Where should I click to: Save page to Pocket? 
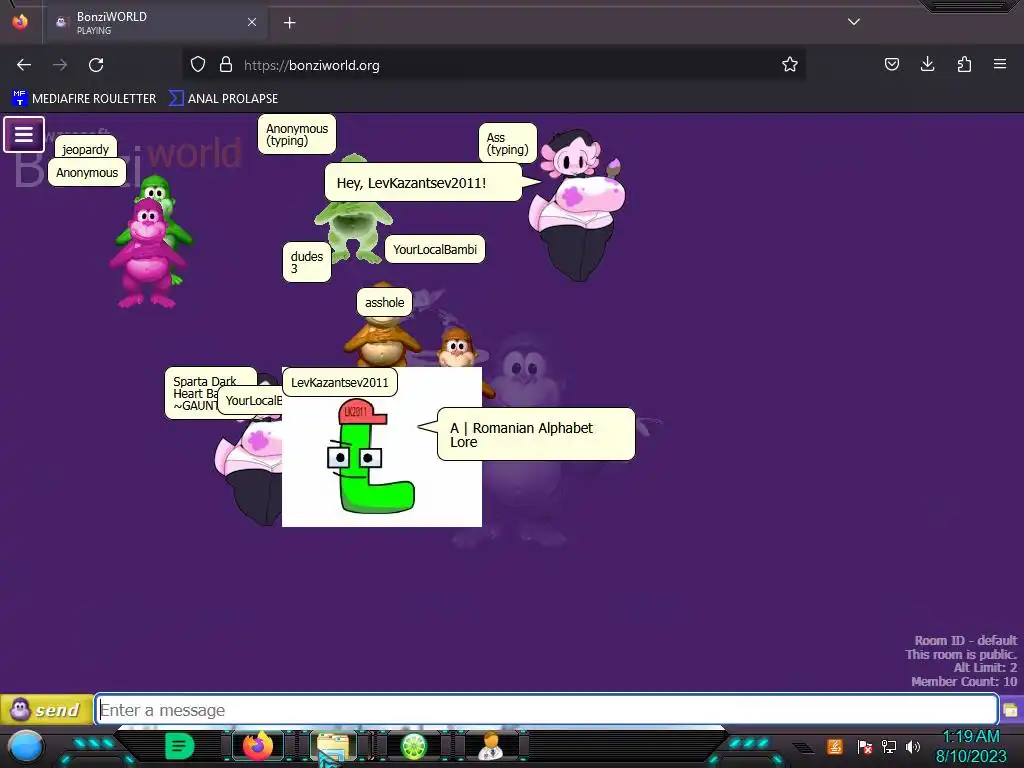(891, 65)
